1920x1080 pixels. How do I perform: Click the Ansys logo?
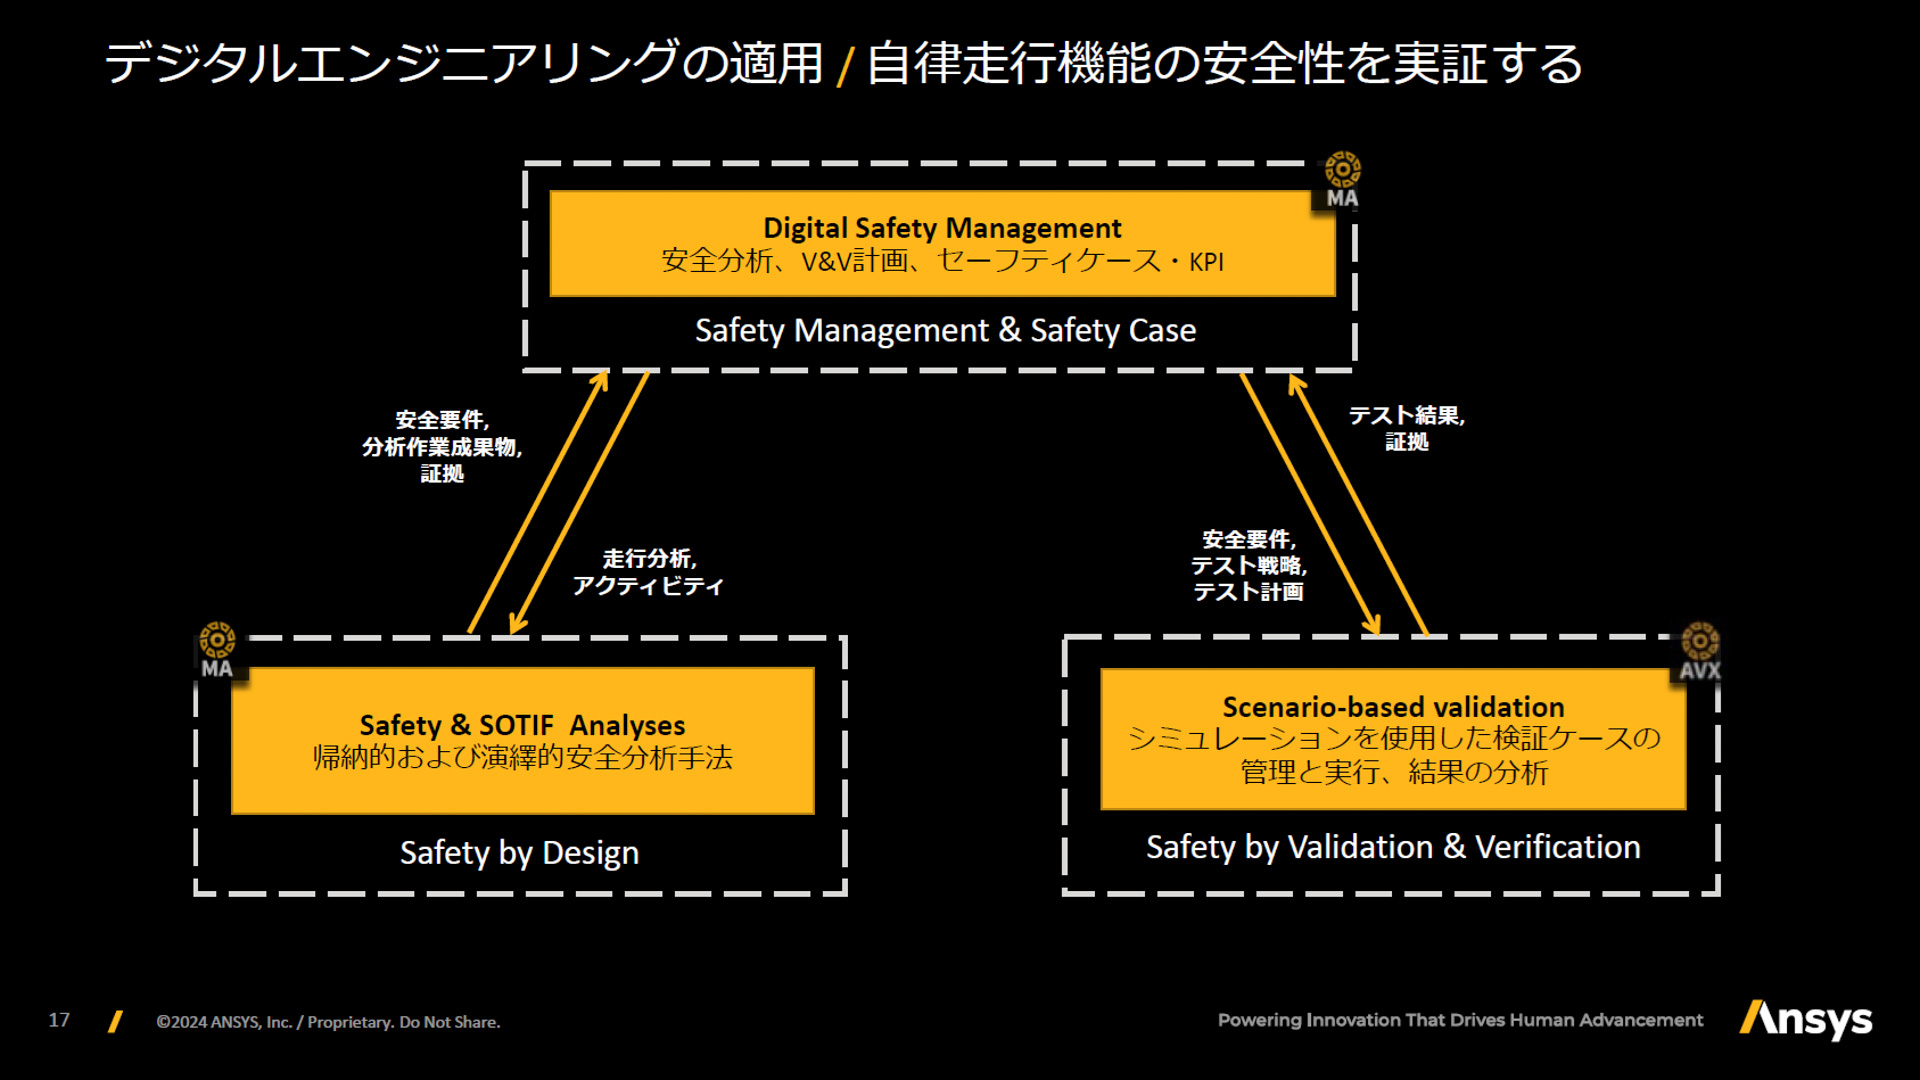(1806, 1022)
